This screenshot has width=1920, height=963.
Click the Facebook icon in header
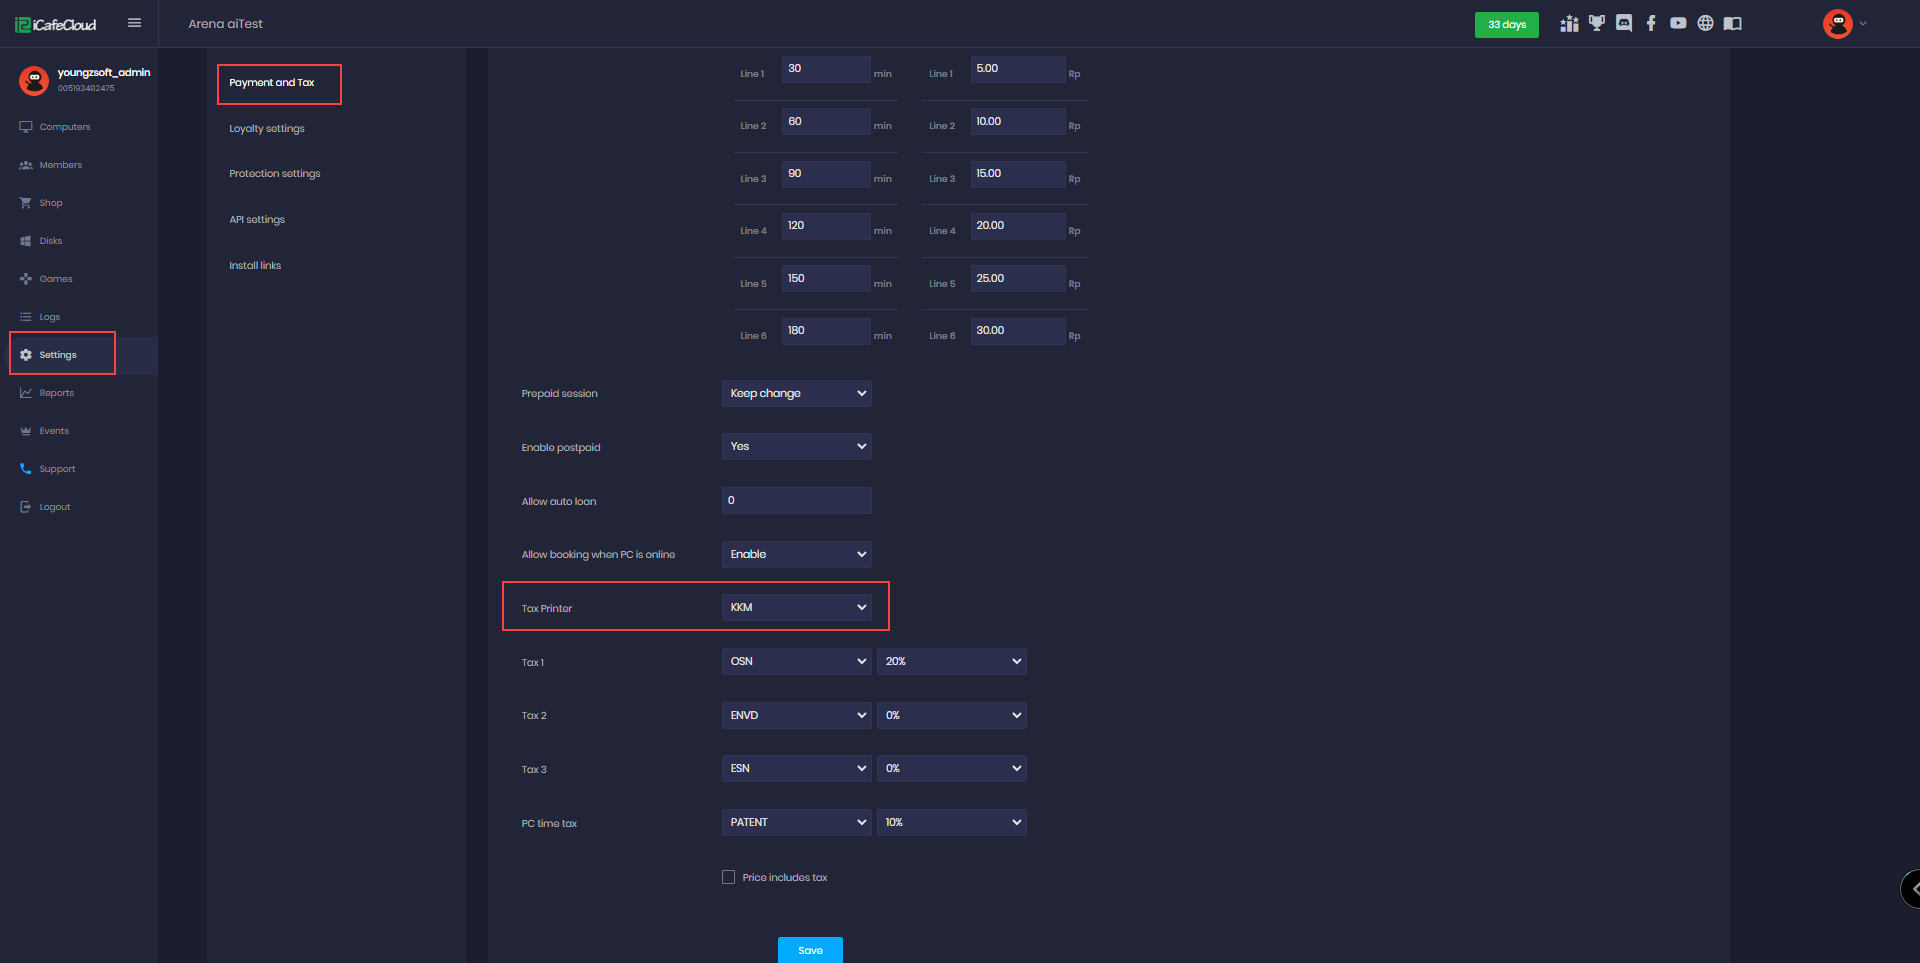[1651, 24]
